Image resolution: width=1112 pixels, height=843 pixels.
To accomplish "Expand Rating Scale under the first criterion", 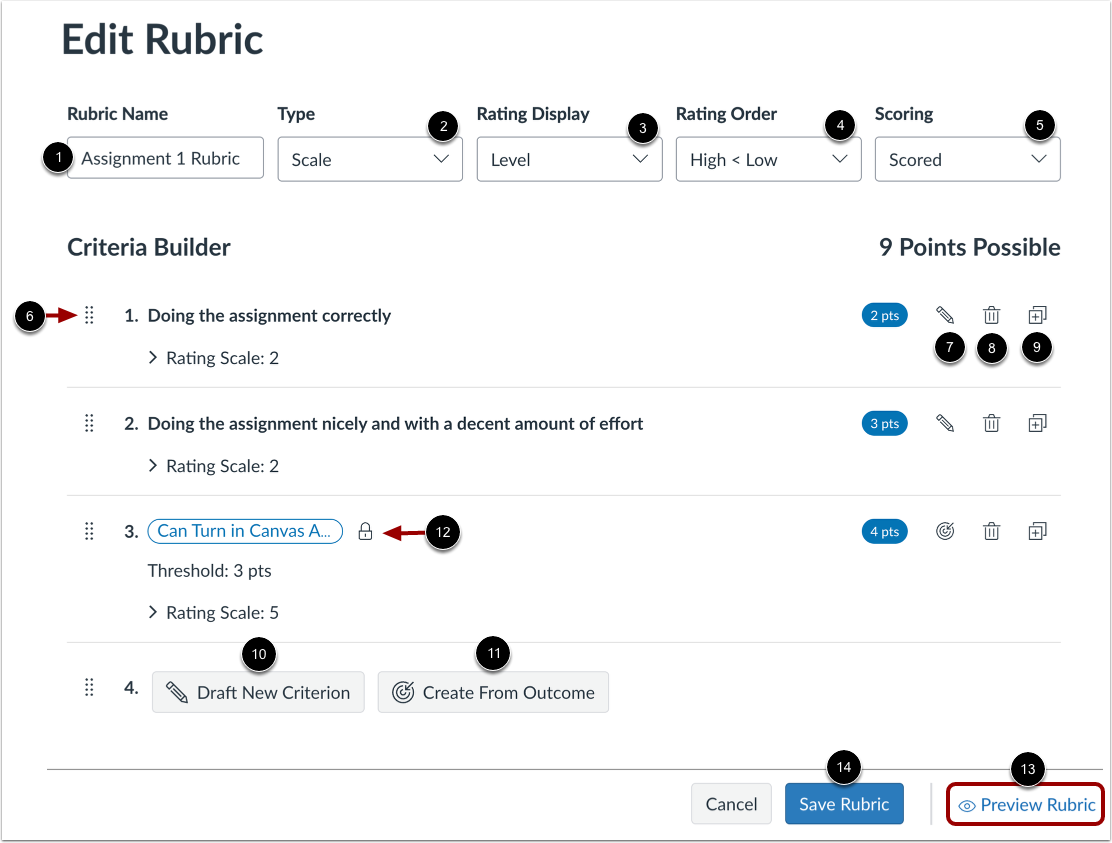I will coord(213,357).
